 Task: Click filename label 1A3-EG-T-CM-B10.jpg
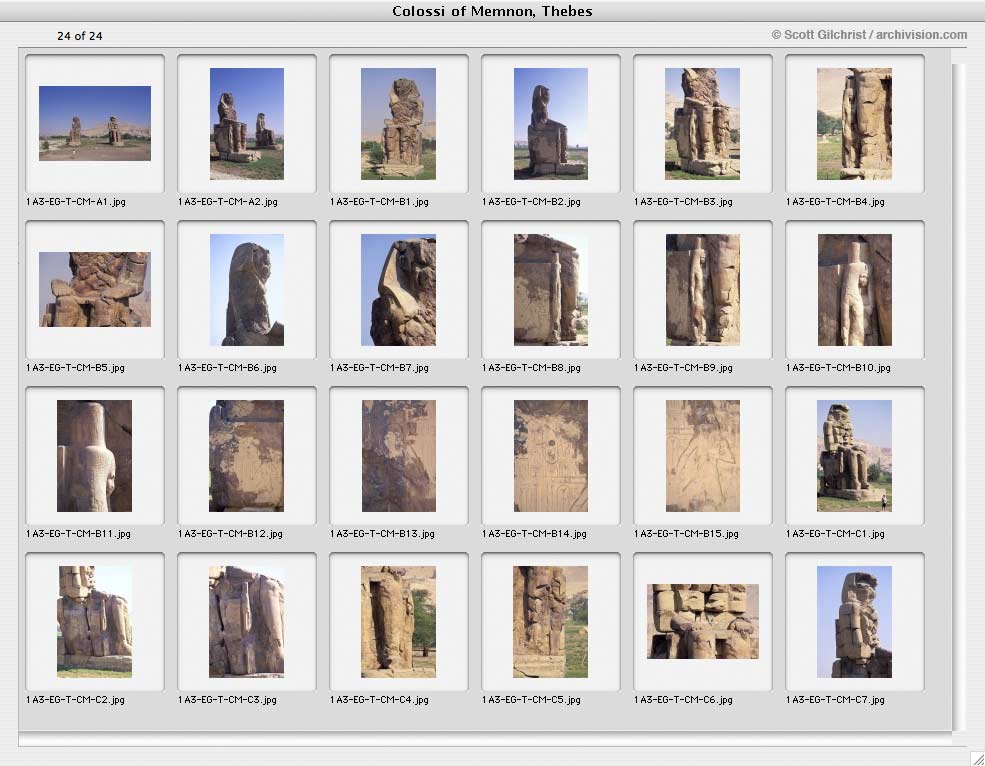[839, 368]
